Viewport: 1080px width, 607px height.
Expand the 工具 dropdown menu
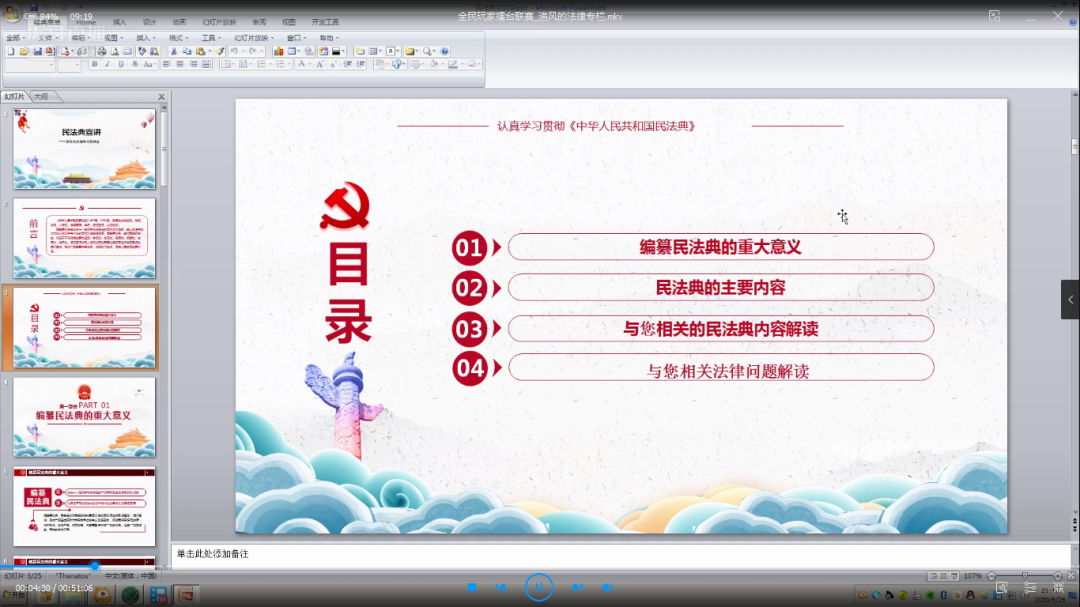pyautogui.click(x=210, y=38)
